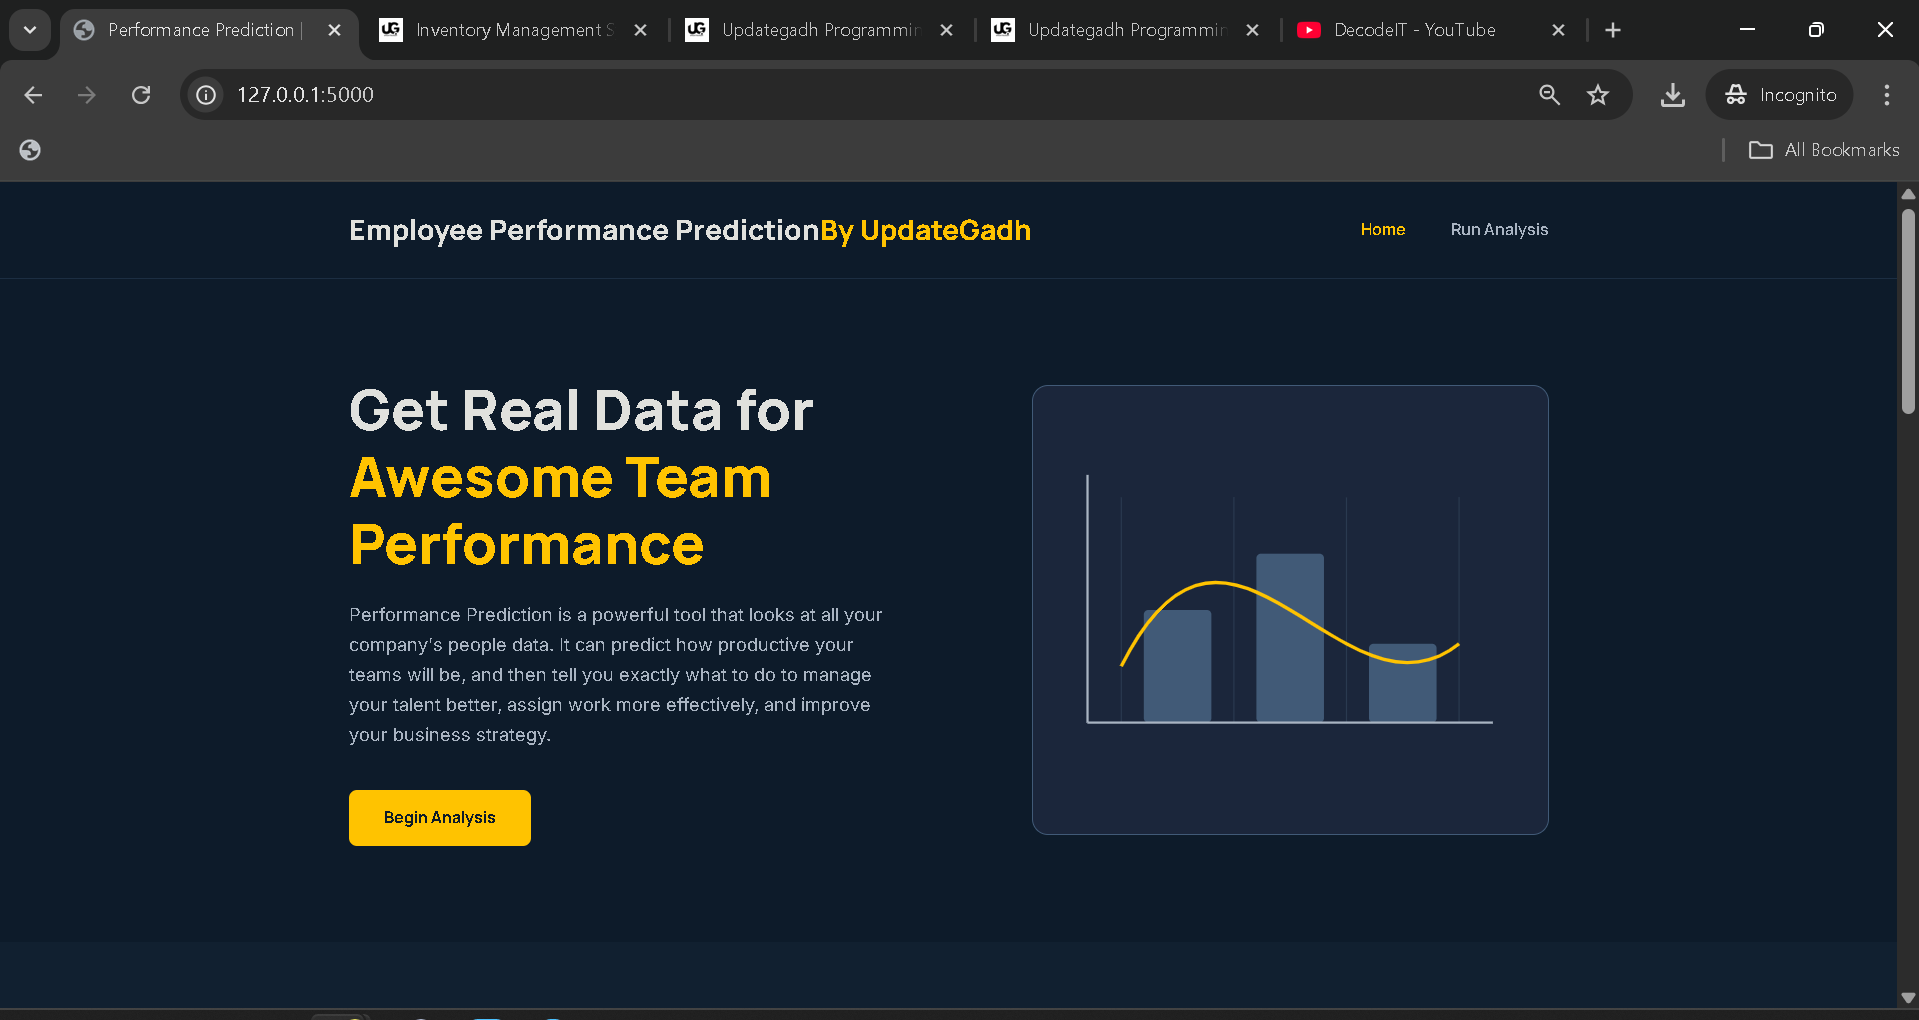Click the bar chart illustration card

(x=1290, y=610)
